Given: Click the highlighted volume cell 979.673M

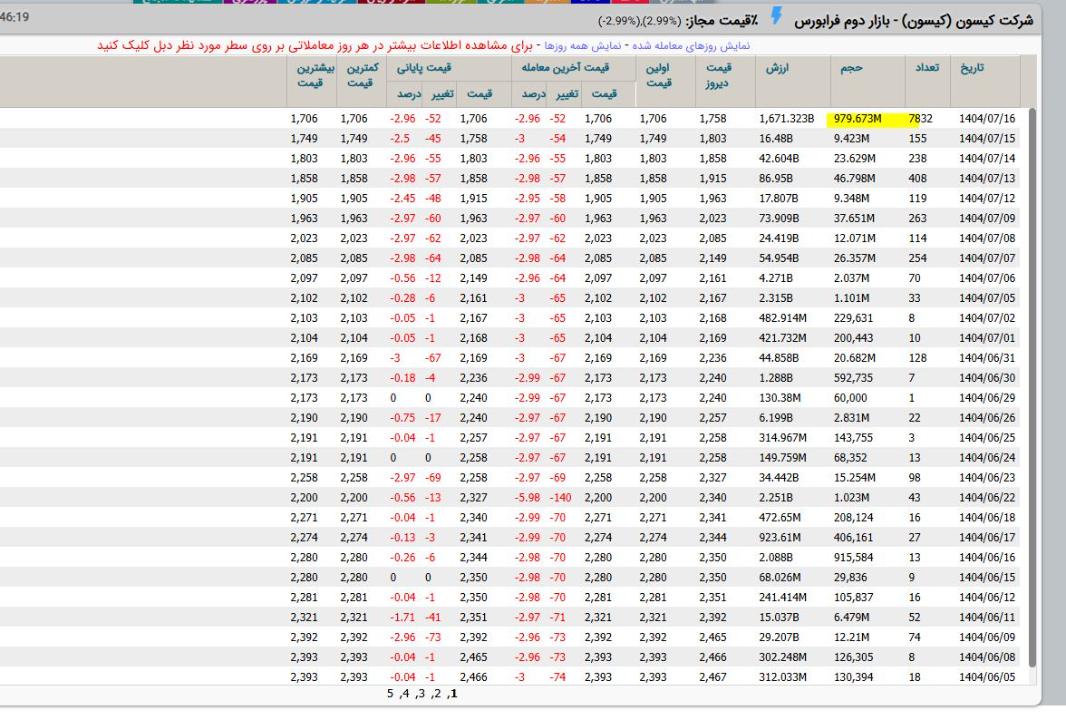Looking at the screenshot, I should [853, 119].
